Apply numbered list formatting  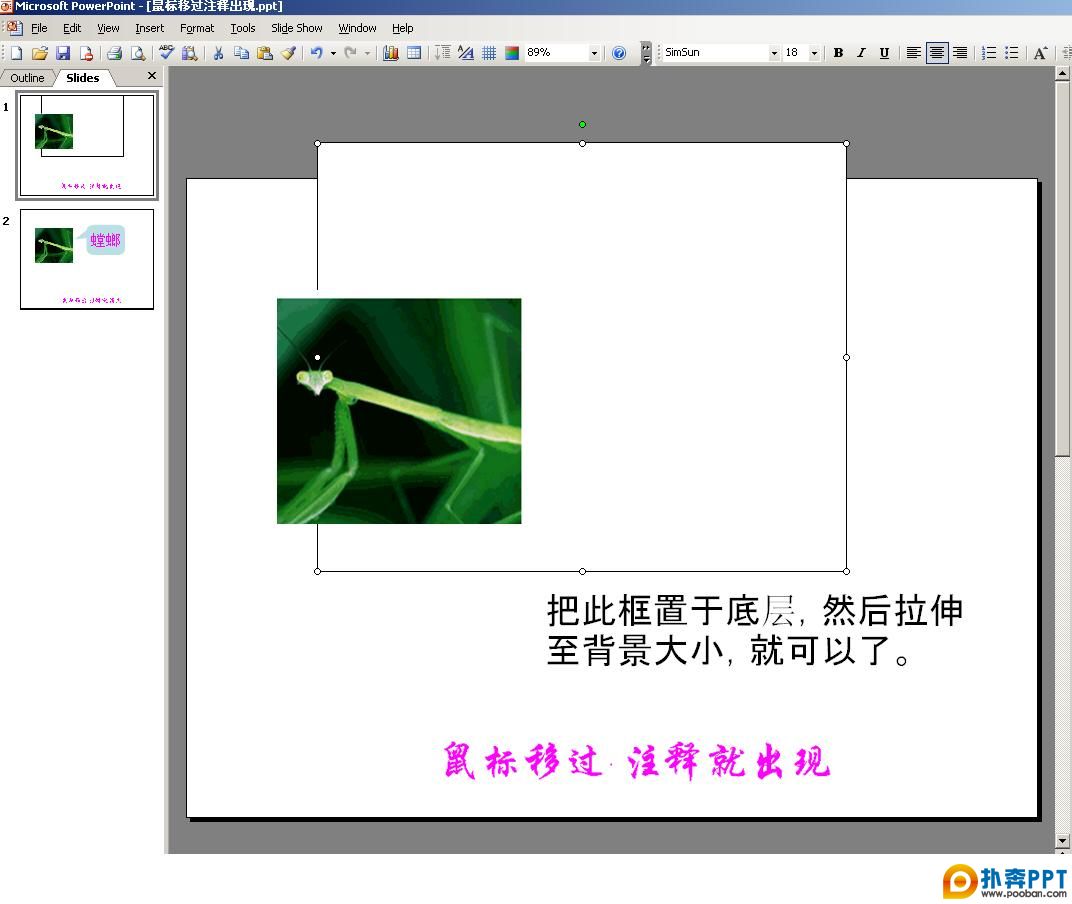point(989,53)
